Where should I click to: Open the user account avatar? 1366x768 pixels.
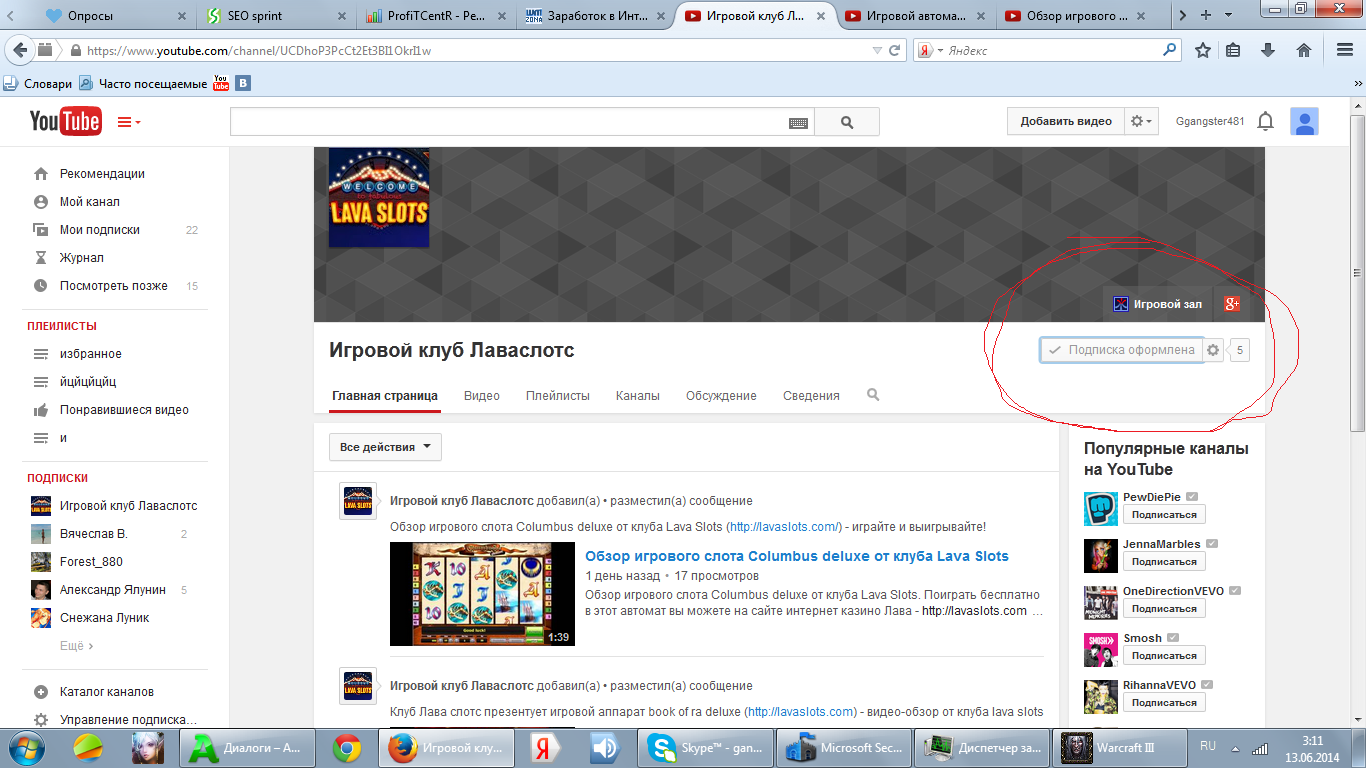tap(1304, 122)
